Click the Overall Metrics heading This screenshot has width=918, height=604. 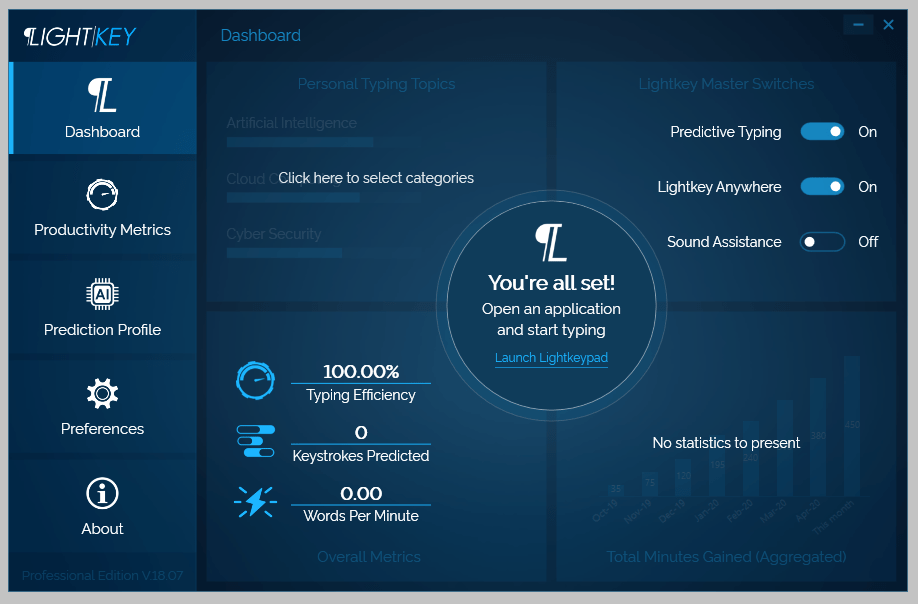pos(369,557)
